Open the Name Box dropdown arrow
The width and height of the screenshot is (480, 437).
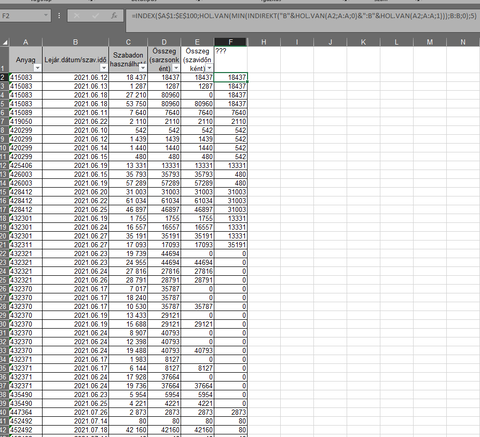(x=46, y=16)
